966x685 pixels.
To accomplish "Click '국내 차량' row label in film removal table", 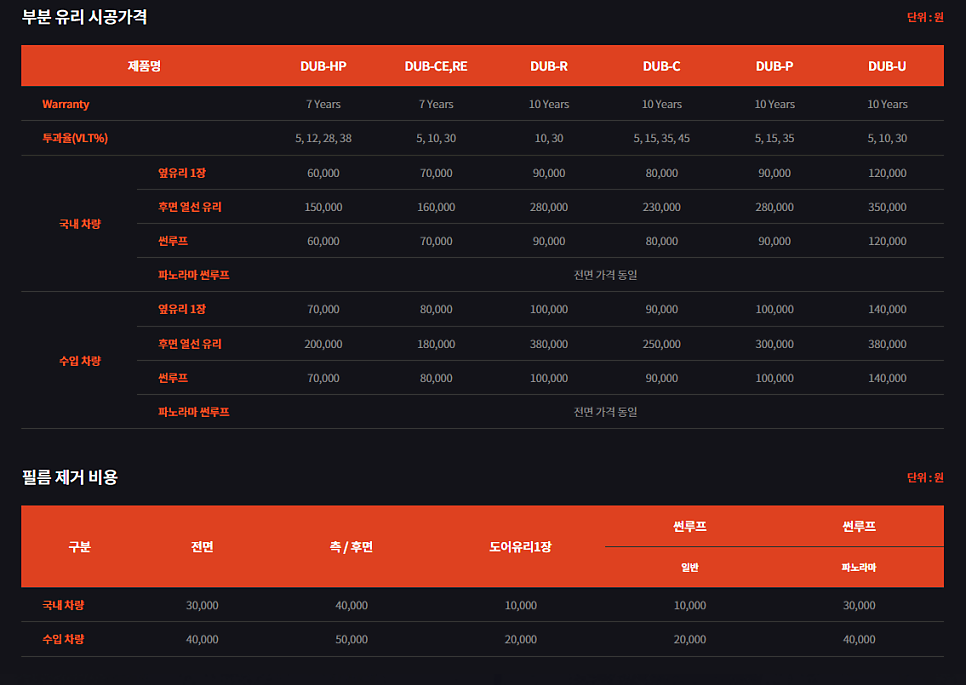I will pos(63,605).
